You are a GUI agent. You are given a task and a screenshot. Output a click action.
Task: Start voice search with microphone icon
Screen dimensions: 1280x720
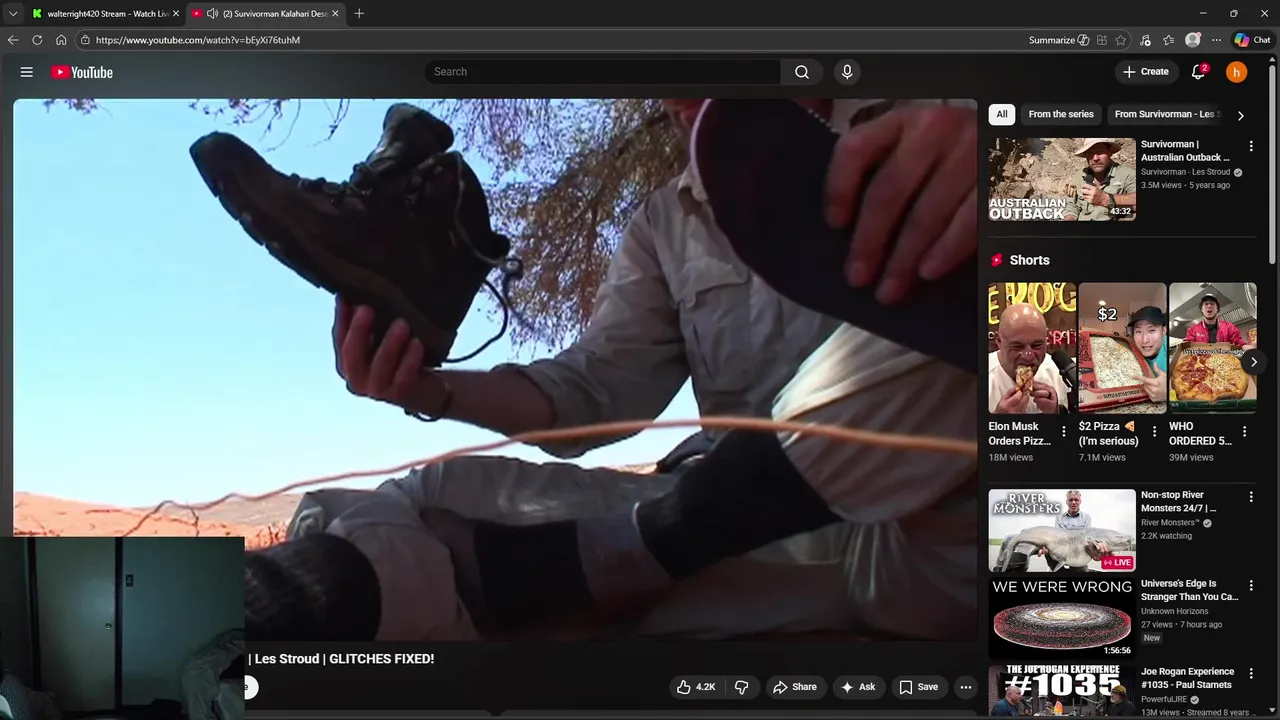pos(847,72)
